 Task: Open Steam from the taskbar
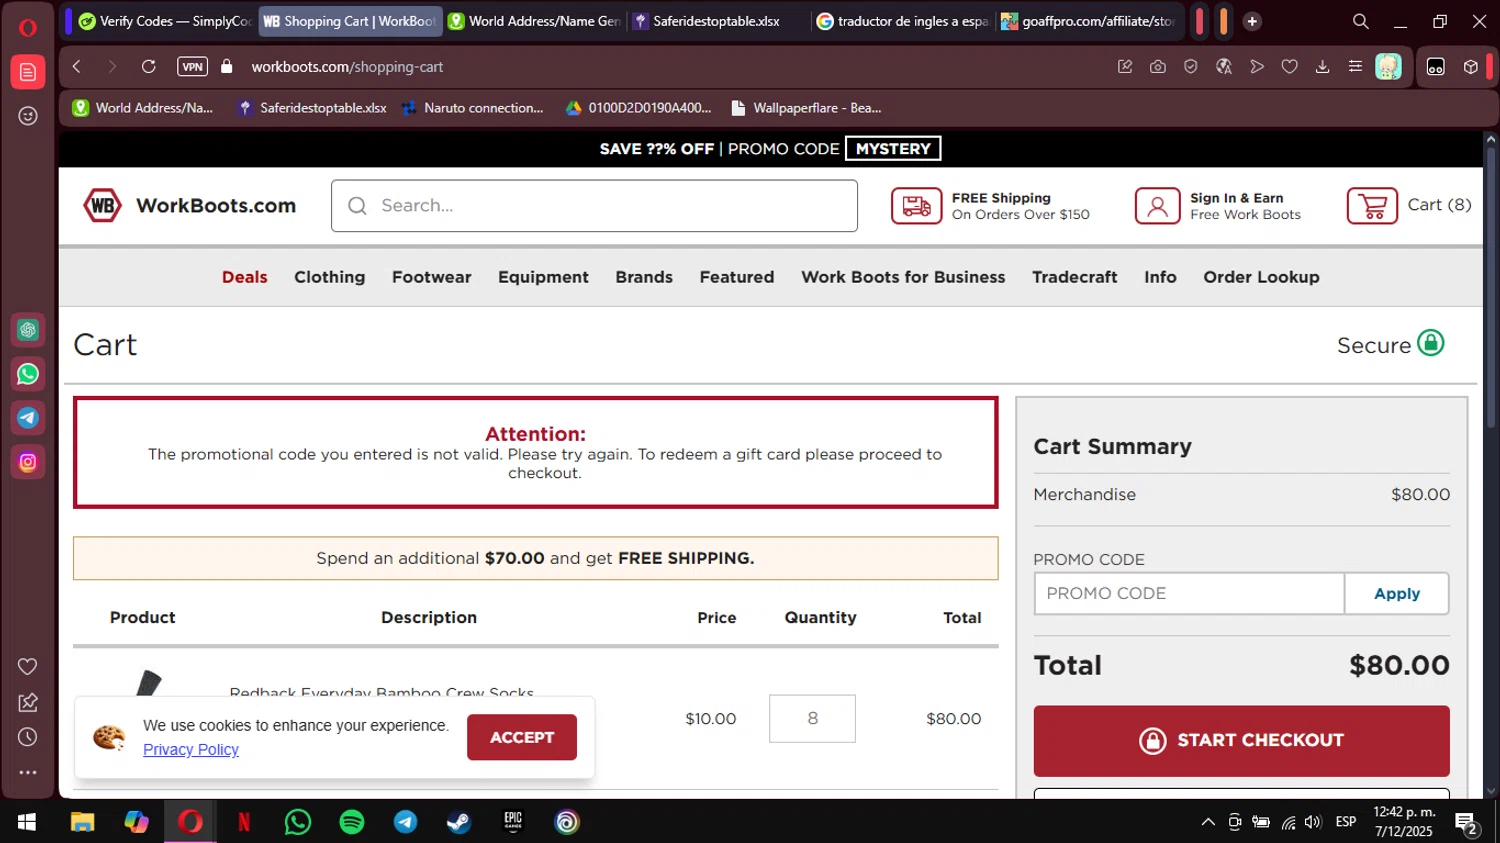[459, 822]
